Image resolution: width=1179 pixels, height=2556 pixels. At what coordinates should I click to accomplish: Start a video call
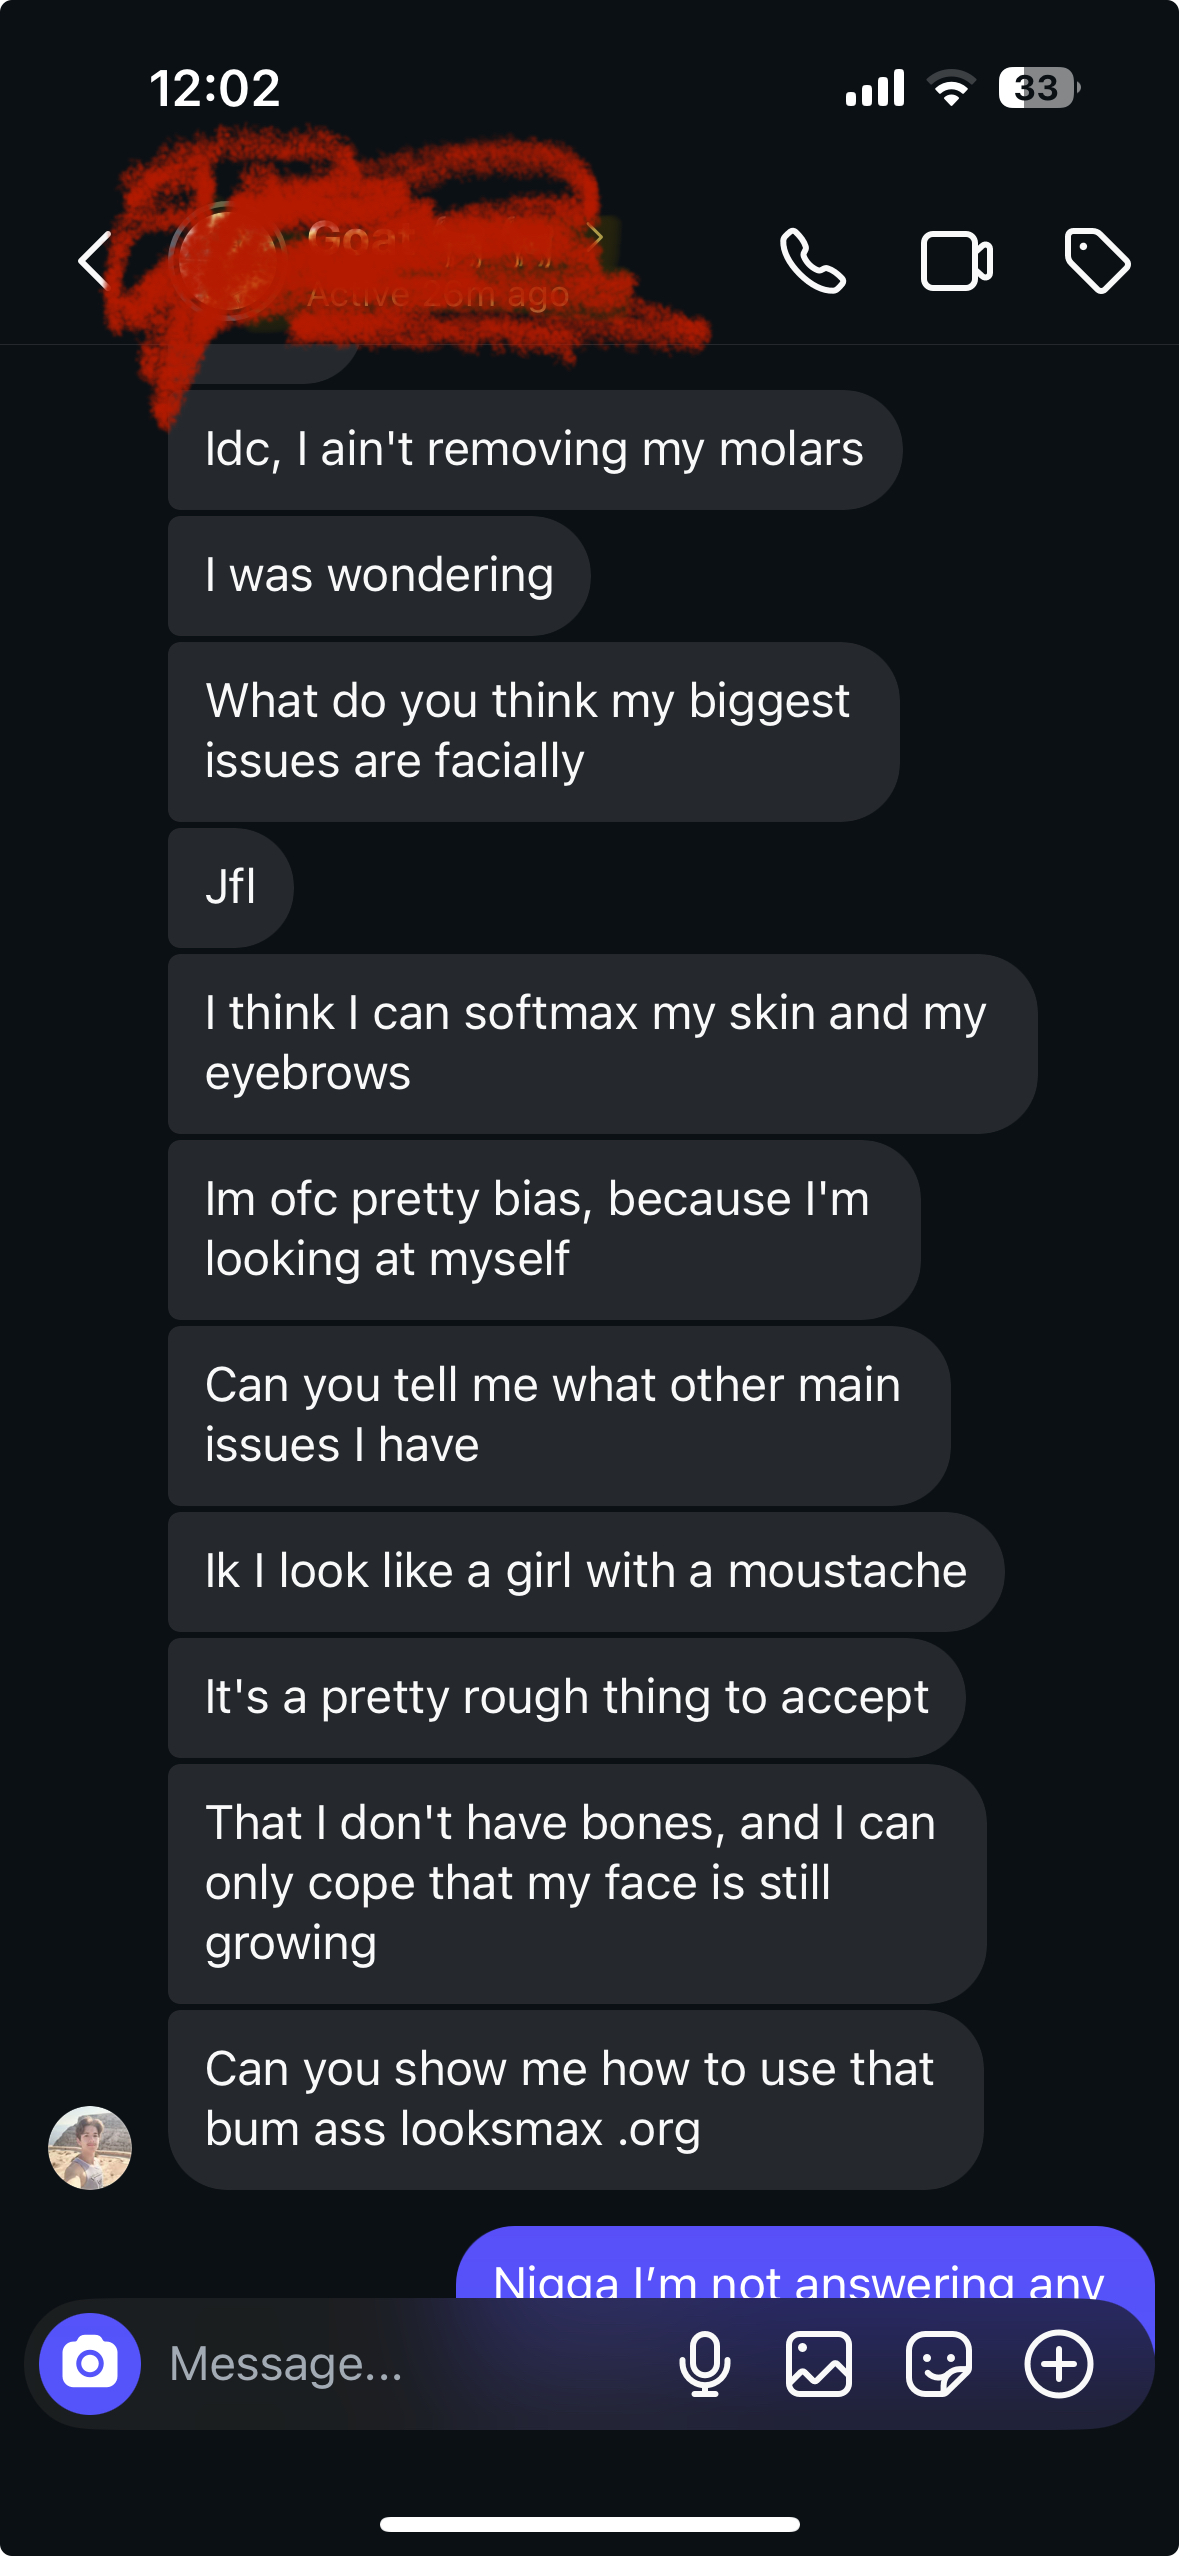point(955,261)
